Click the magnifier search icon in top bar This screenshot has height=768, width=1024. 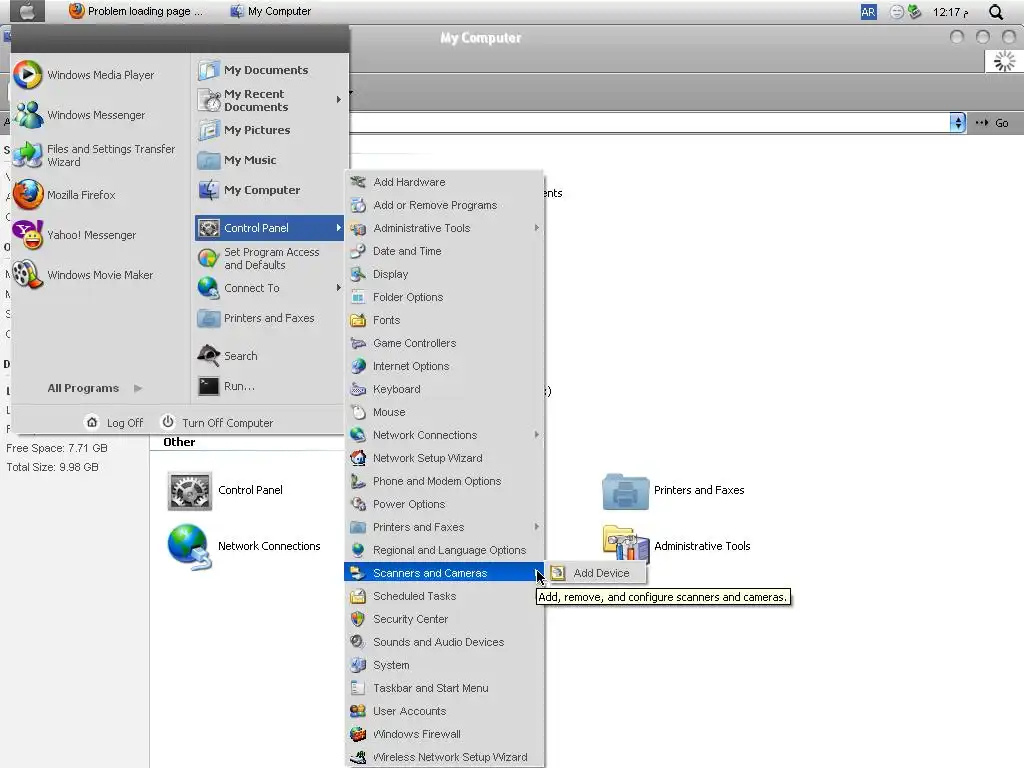point(996,12)
